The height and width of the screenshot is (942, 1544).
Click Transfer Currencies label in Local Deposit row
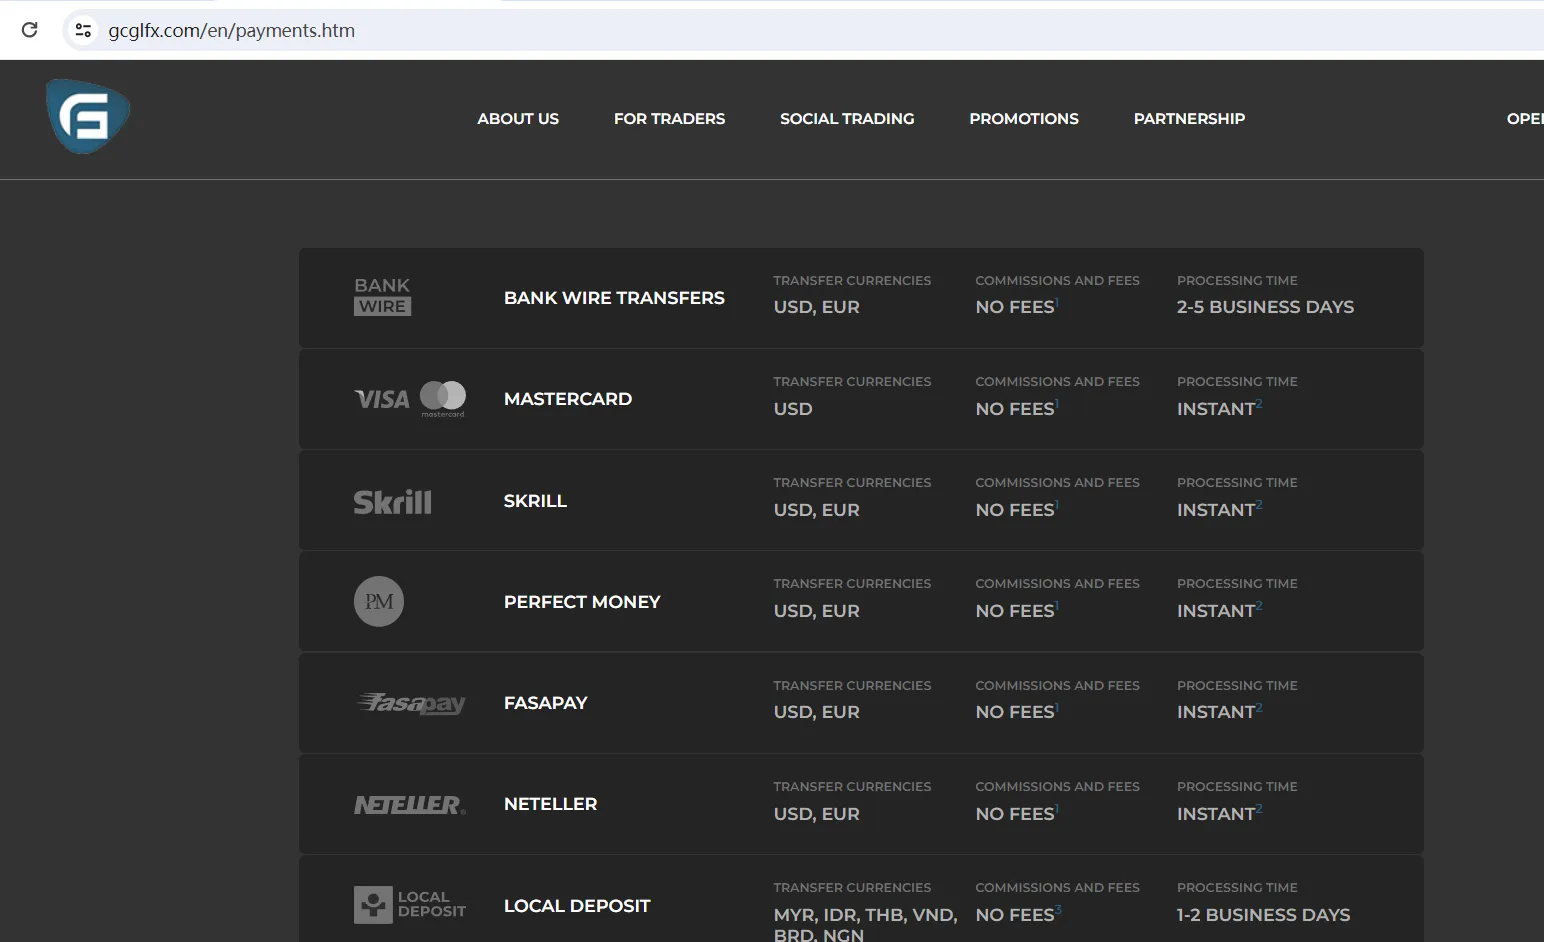click(852, 888)
